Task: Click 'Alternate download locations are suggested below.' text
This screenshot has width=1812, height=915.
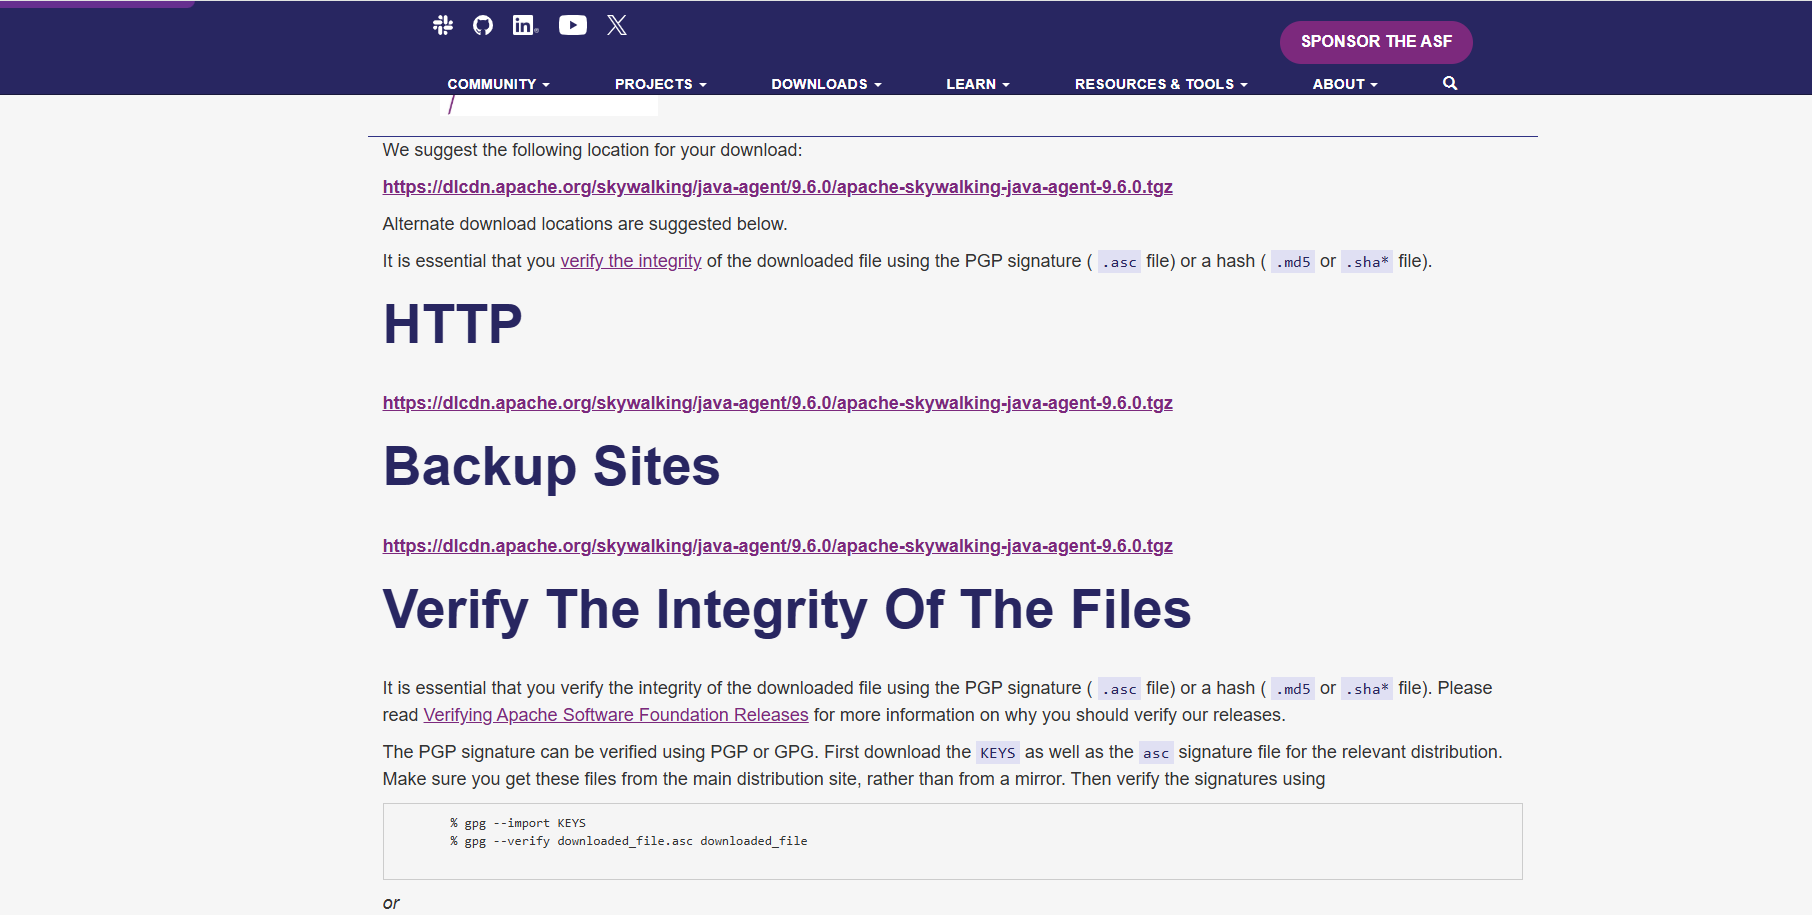Action: pos(585,224)
